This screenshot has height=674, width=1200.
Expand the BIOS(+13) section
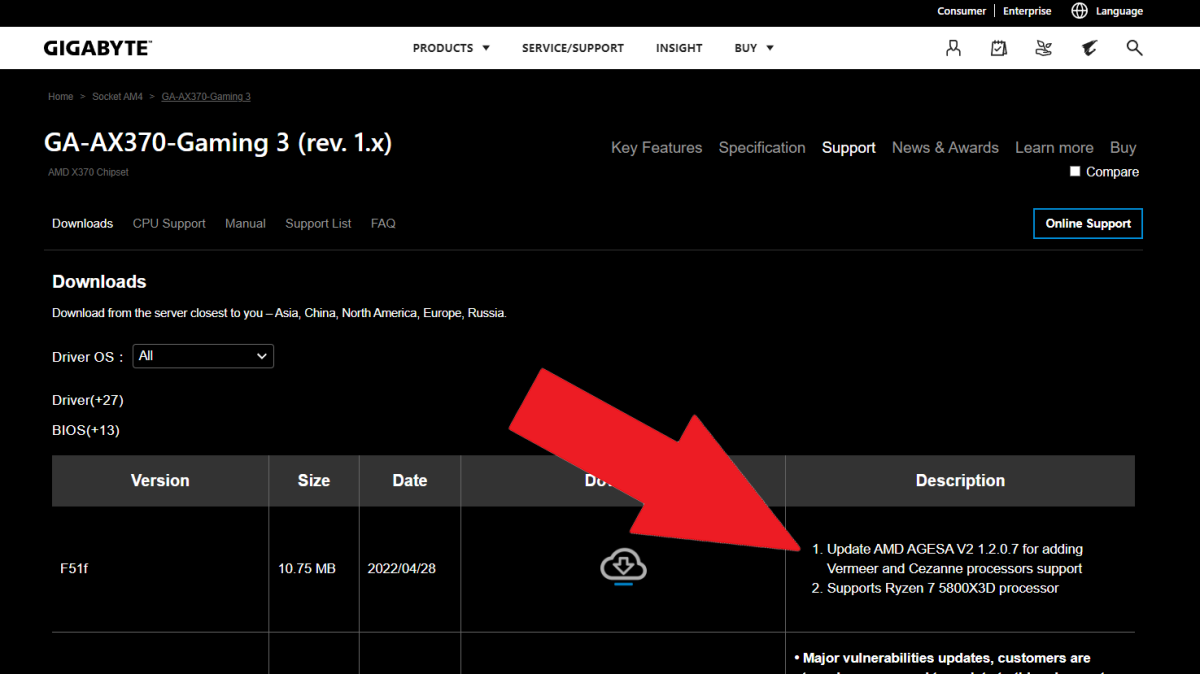[x=86, y=430]
